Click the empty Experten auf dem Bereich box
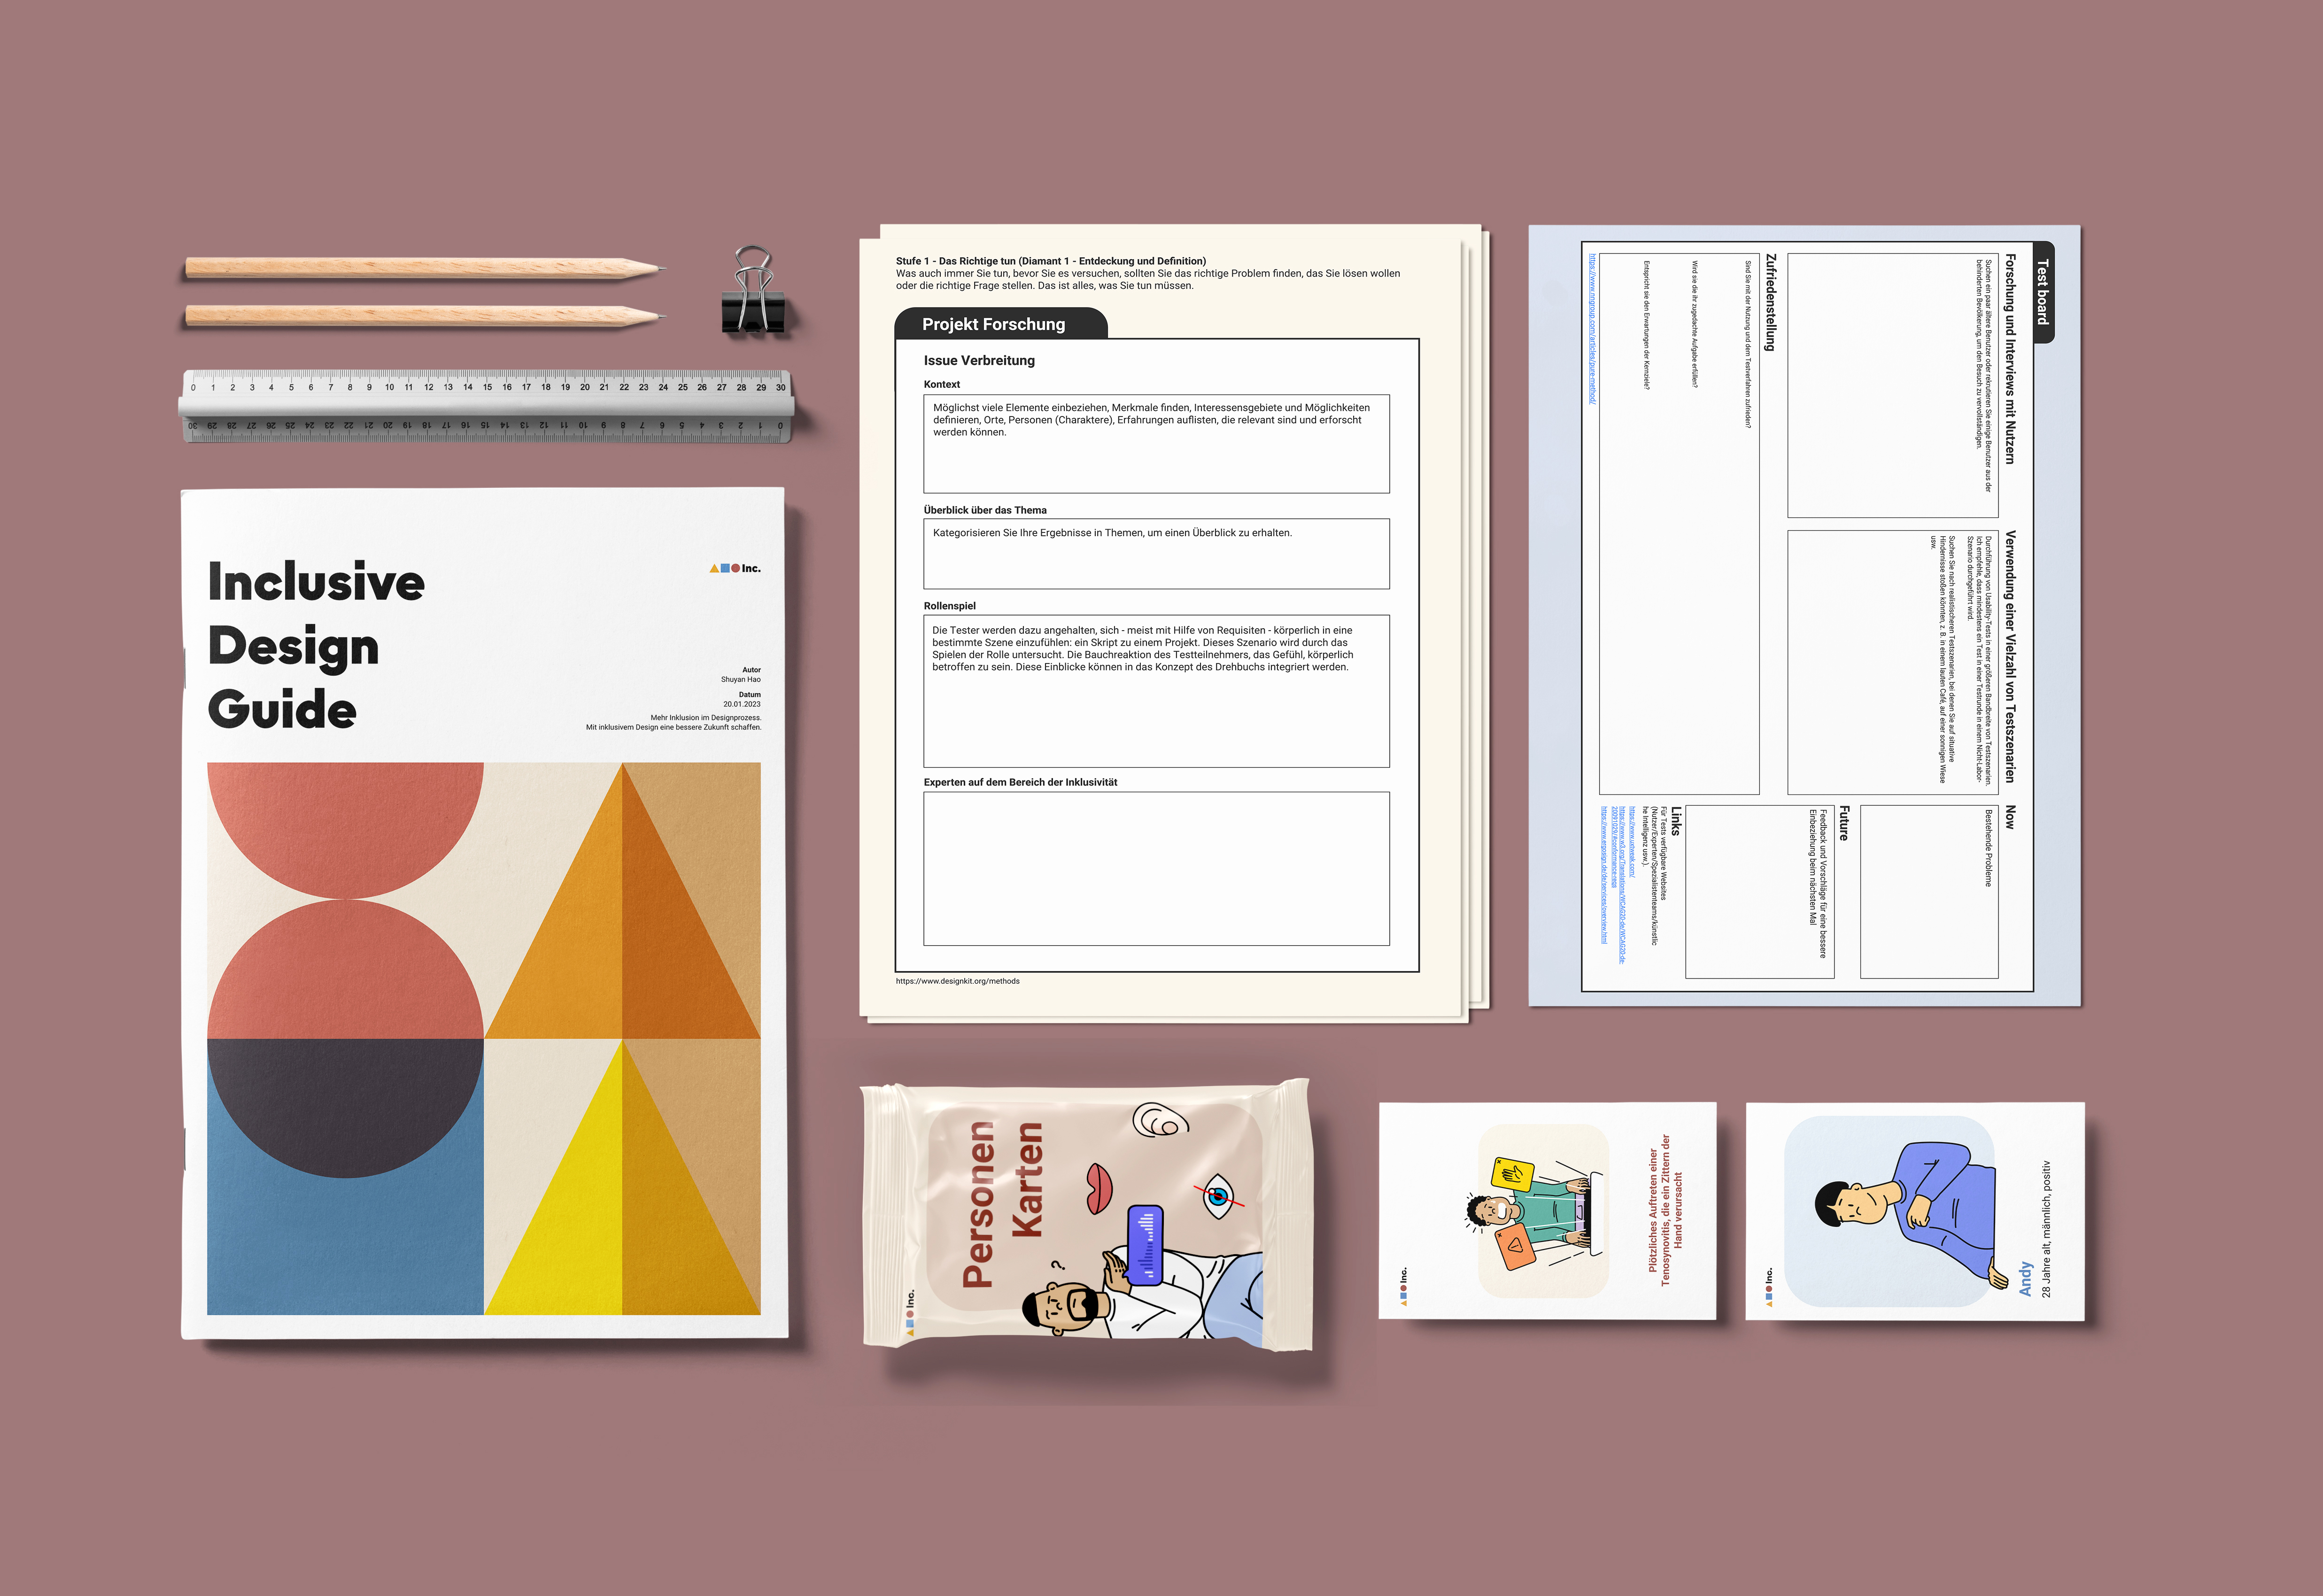2323x1596 pixels. pyautogui.click(x=1156, y=868)
